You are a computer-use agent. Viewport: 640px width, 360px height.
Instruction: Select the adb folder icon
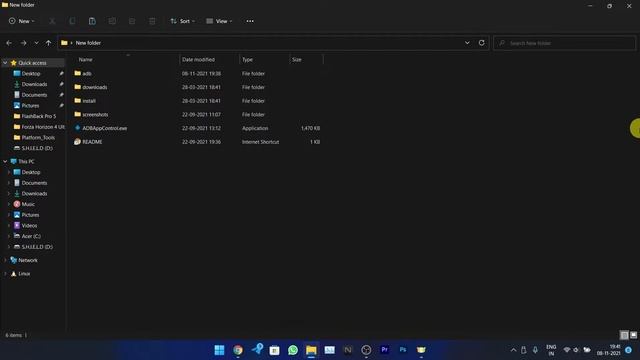pos(78,73)
